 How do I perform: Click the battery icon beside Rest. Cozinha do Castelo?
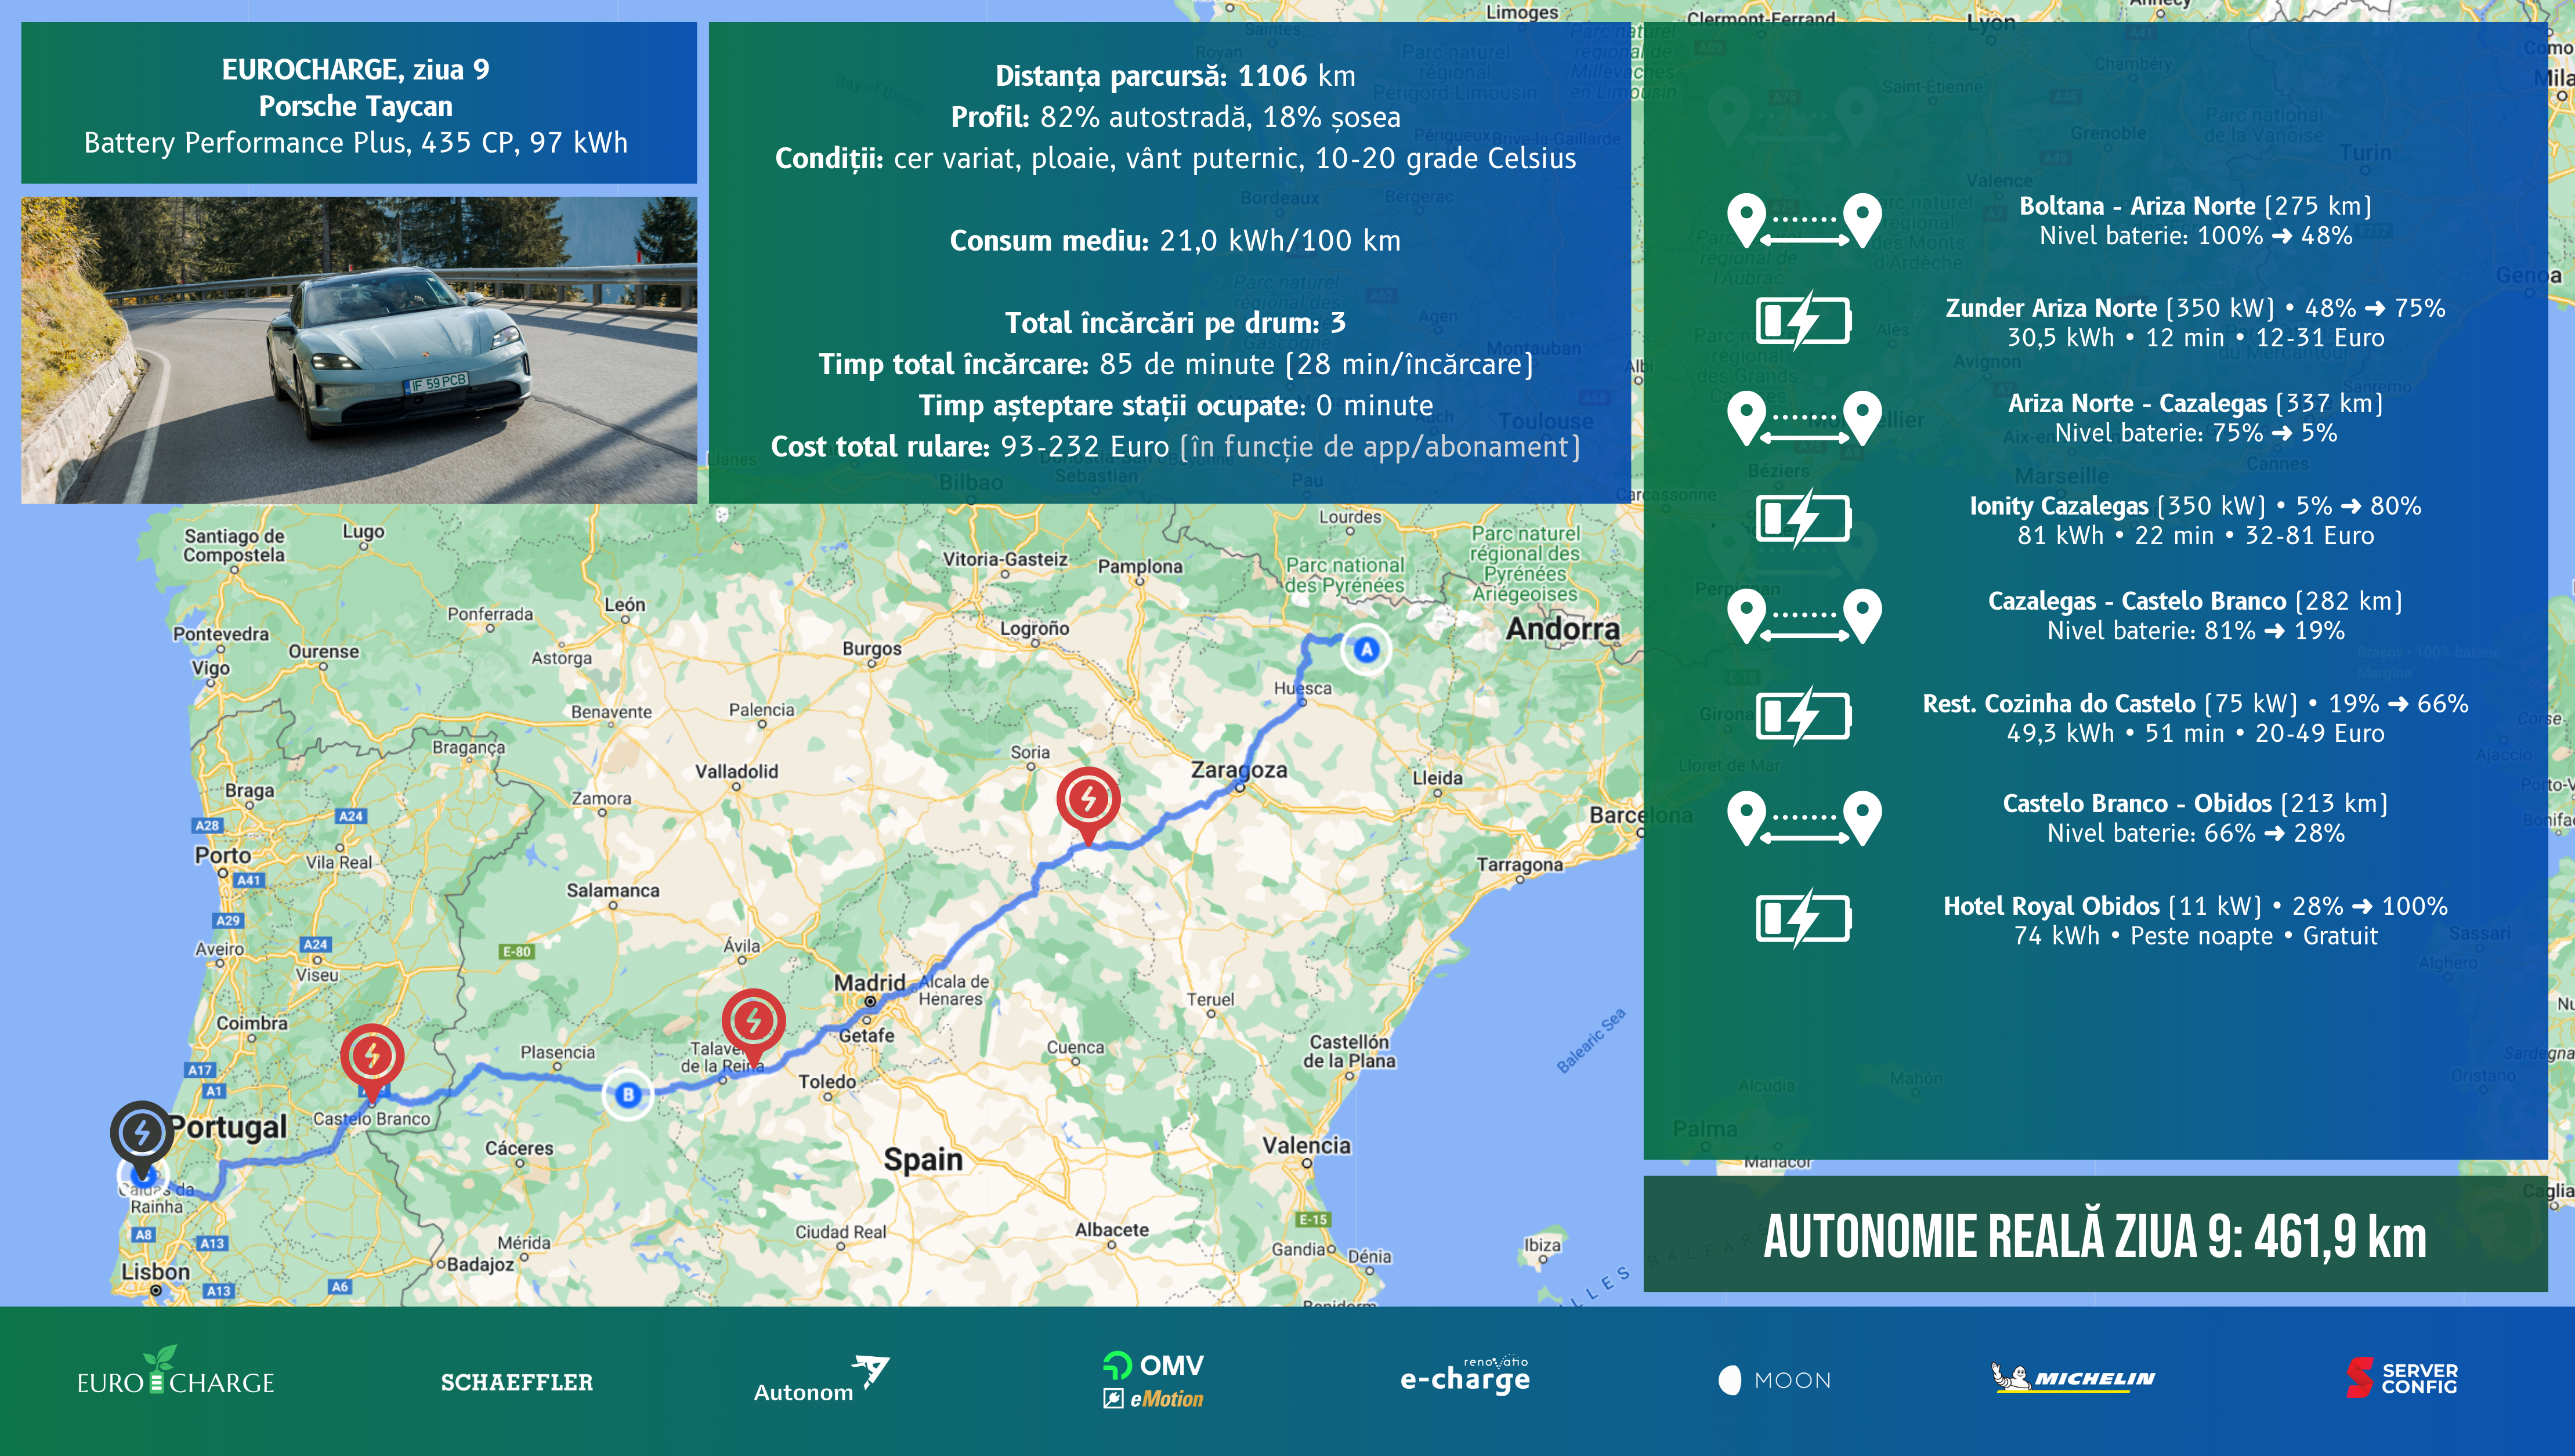coord(1804,717)
